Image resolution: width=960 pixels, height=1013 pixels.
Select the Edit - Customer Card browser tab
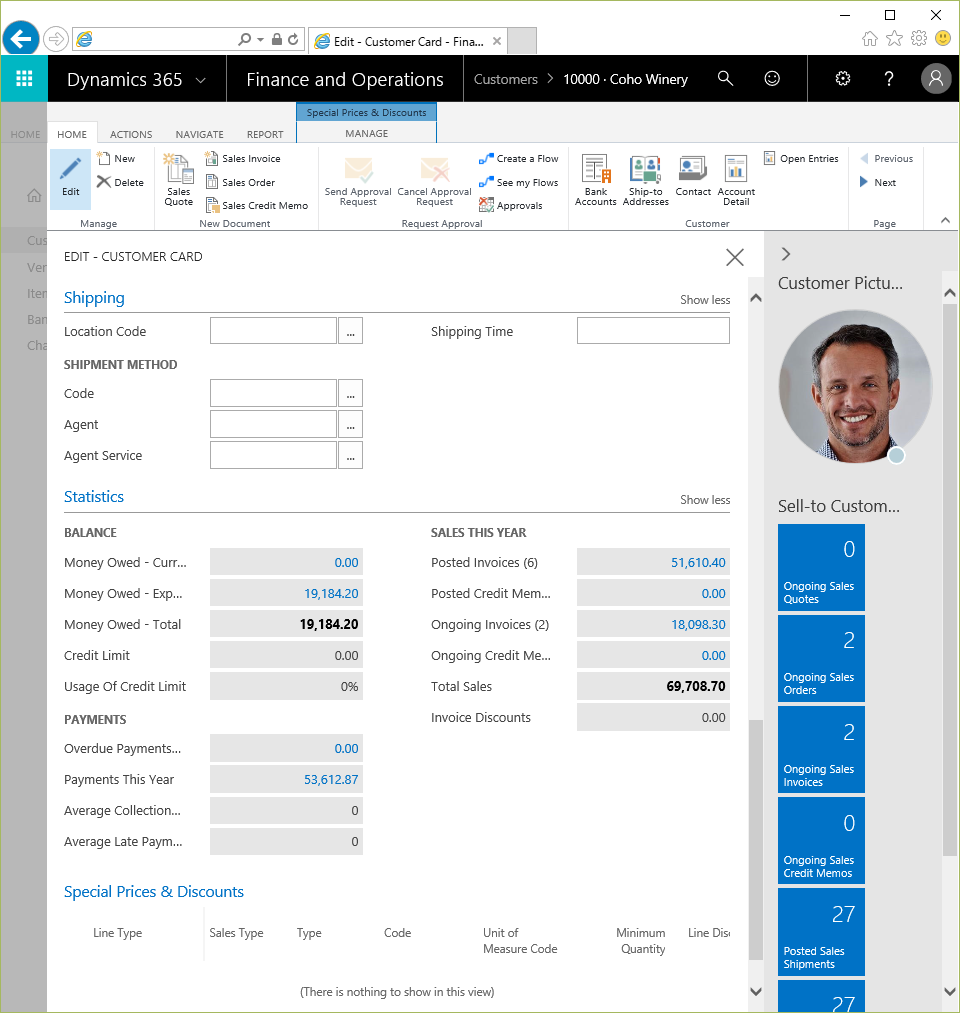coord(407,41)
